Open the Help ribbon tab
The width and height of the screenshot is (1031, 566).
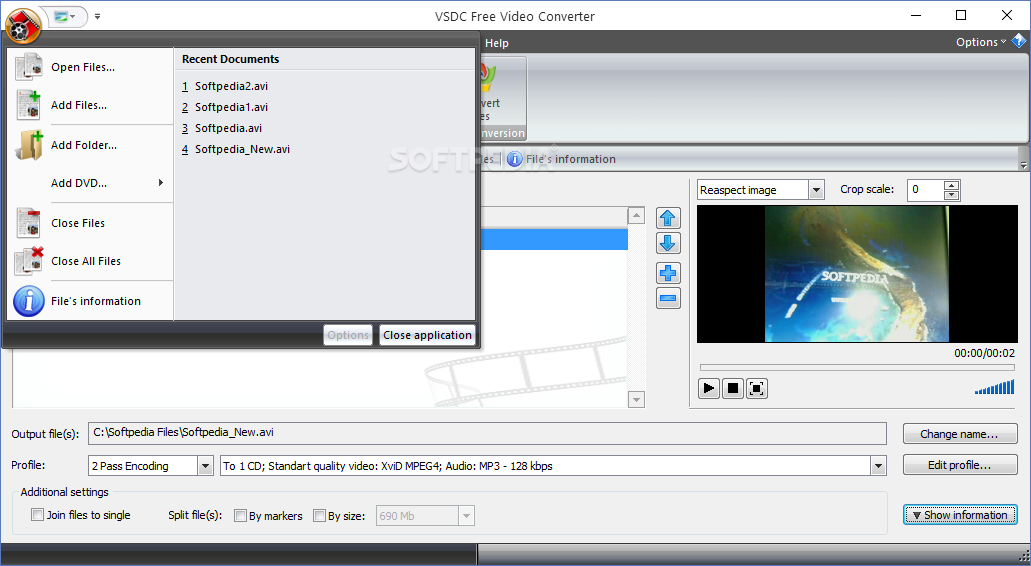496,43
